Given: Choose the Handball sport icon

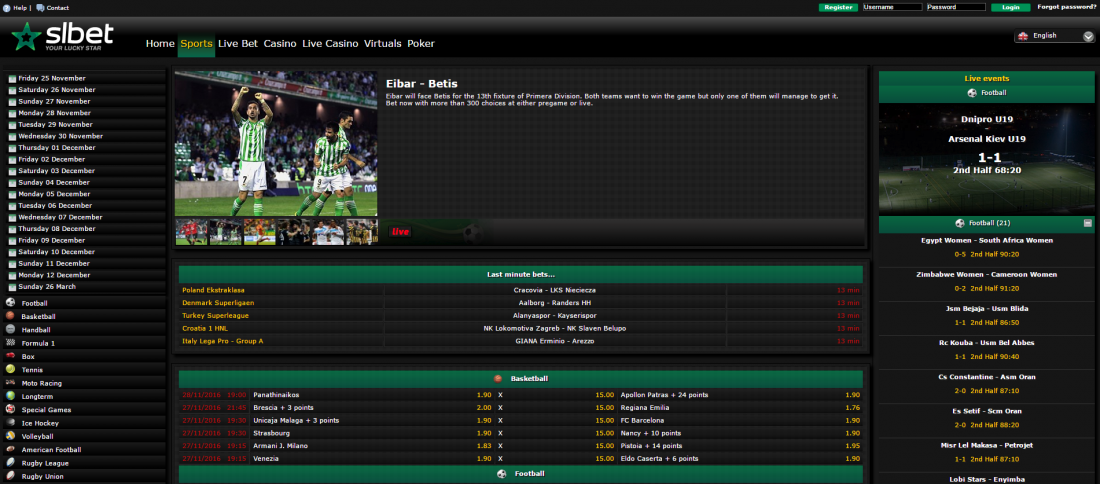Looking at the screenshot, I should pyautogui.click(x=11, y=330).
